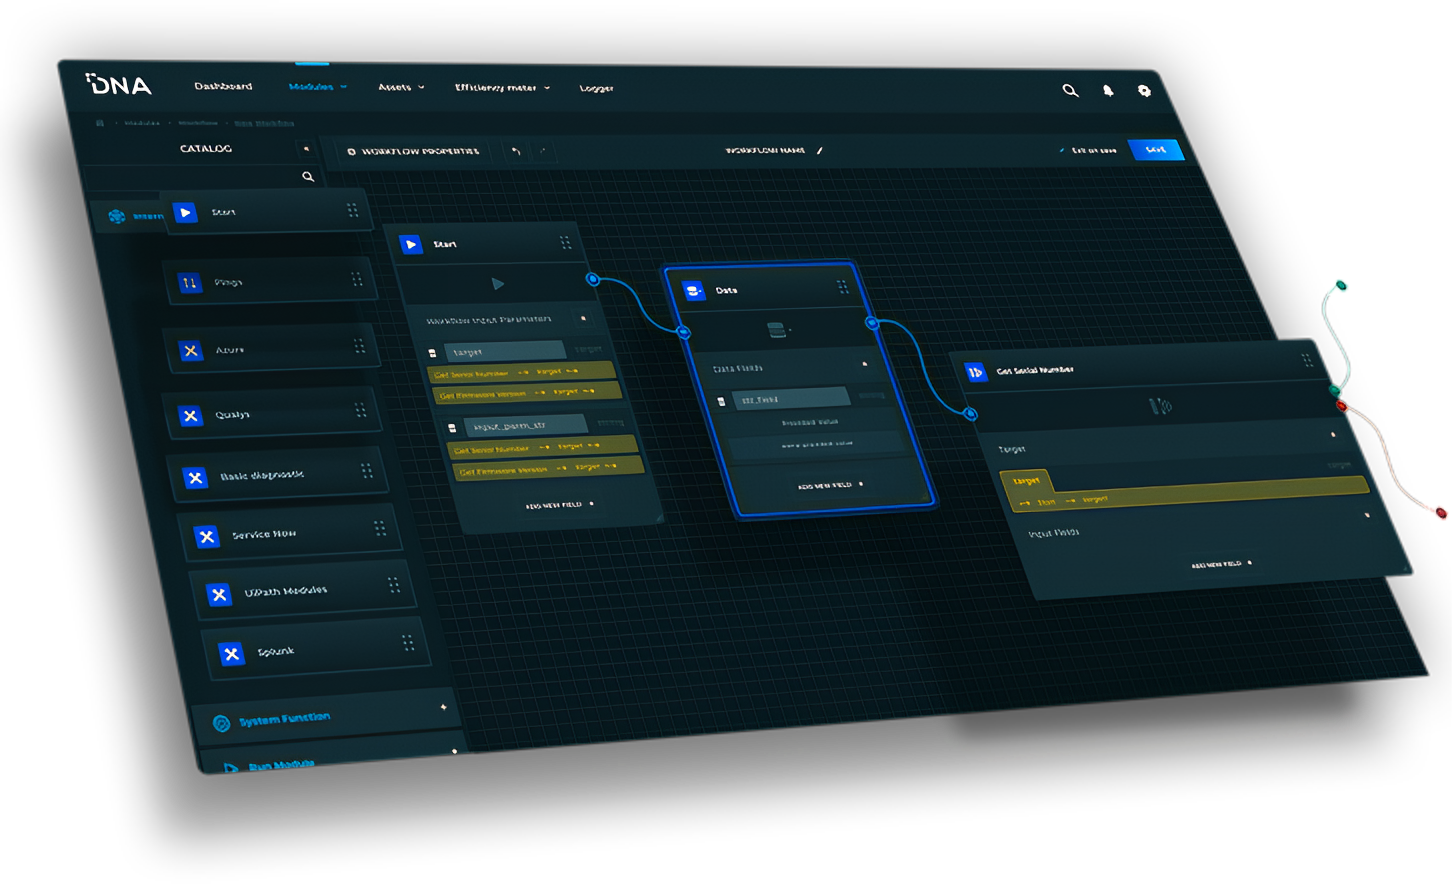Screen dimensions: 1454x884
Task: Click the Start node output connector
Action: pyautogui.click(x=593, y=279)
